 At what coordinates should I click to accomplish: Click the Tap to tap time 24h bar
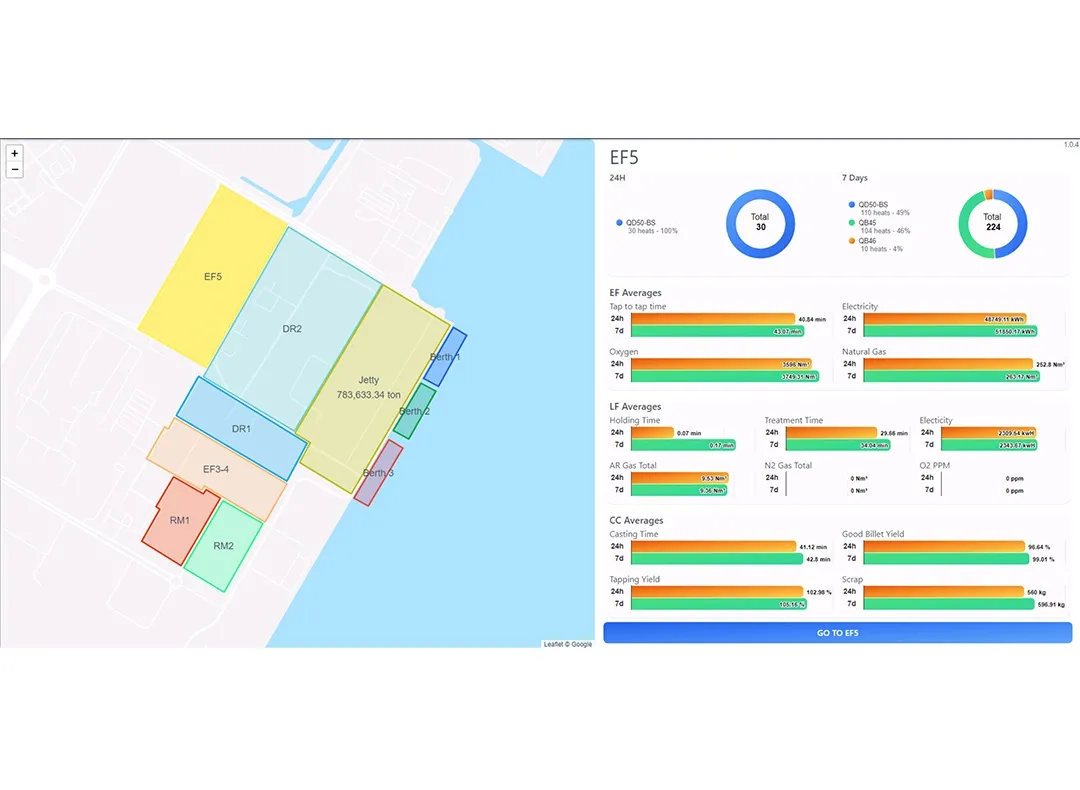[712, 319]
